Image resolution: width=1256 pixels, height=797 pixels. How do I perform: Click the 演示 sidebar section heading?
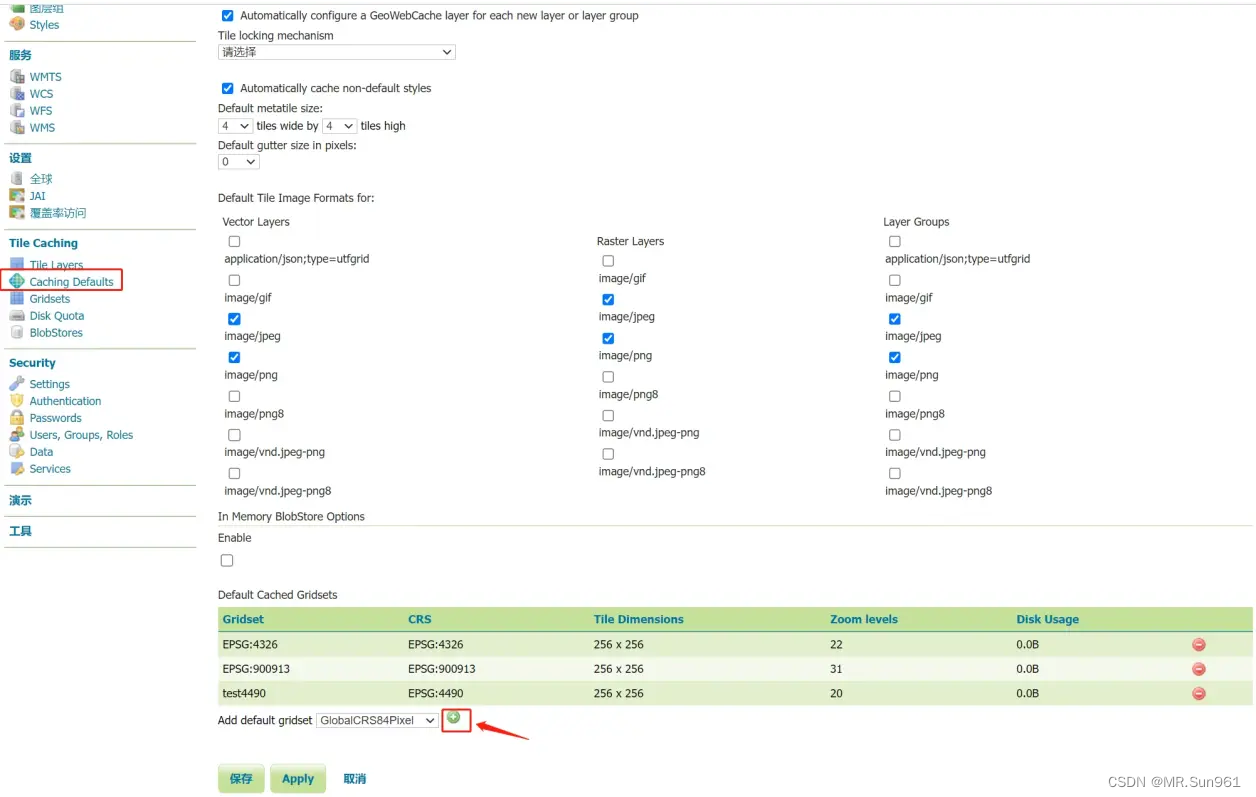pos(20,500)
